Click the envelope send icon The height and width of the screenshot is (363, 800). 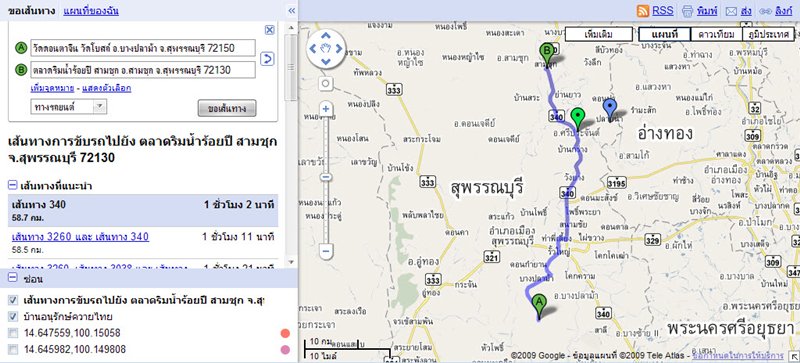tap(732, 11)
